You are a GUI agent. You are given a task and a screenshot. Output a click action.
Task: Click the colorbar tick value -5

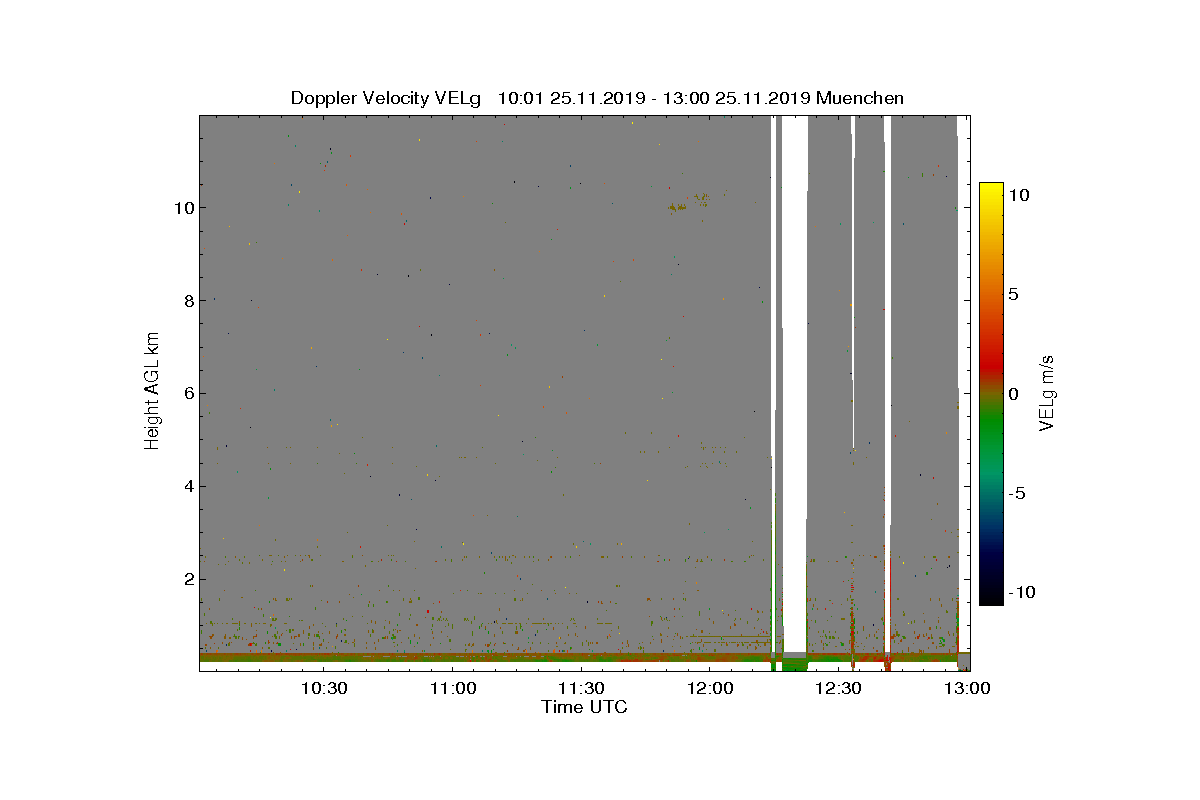pyautogui.click(x=1017, y=493)
